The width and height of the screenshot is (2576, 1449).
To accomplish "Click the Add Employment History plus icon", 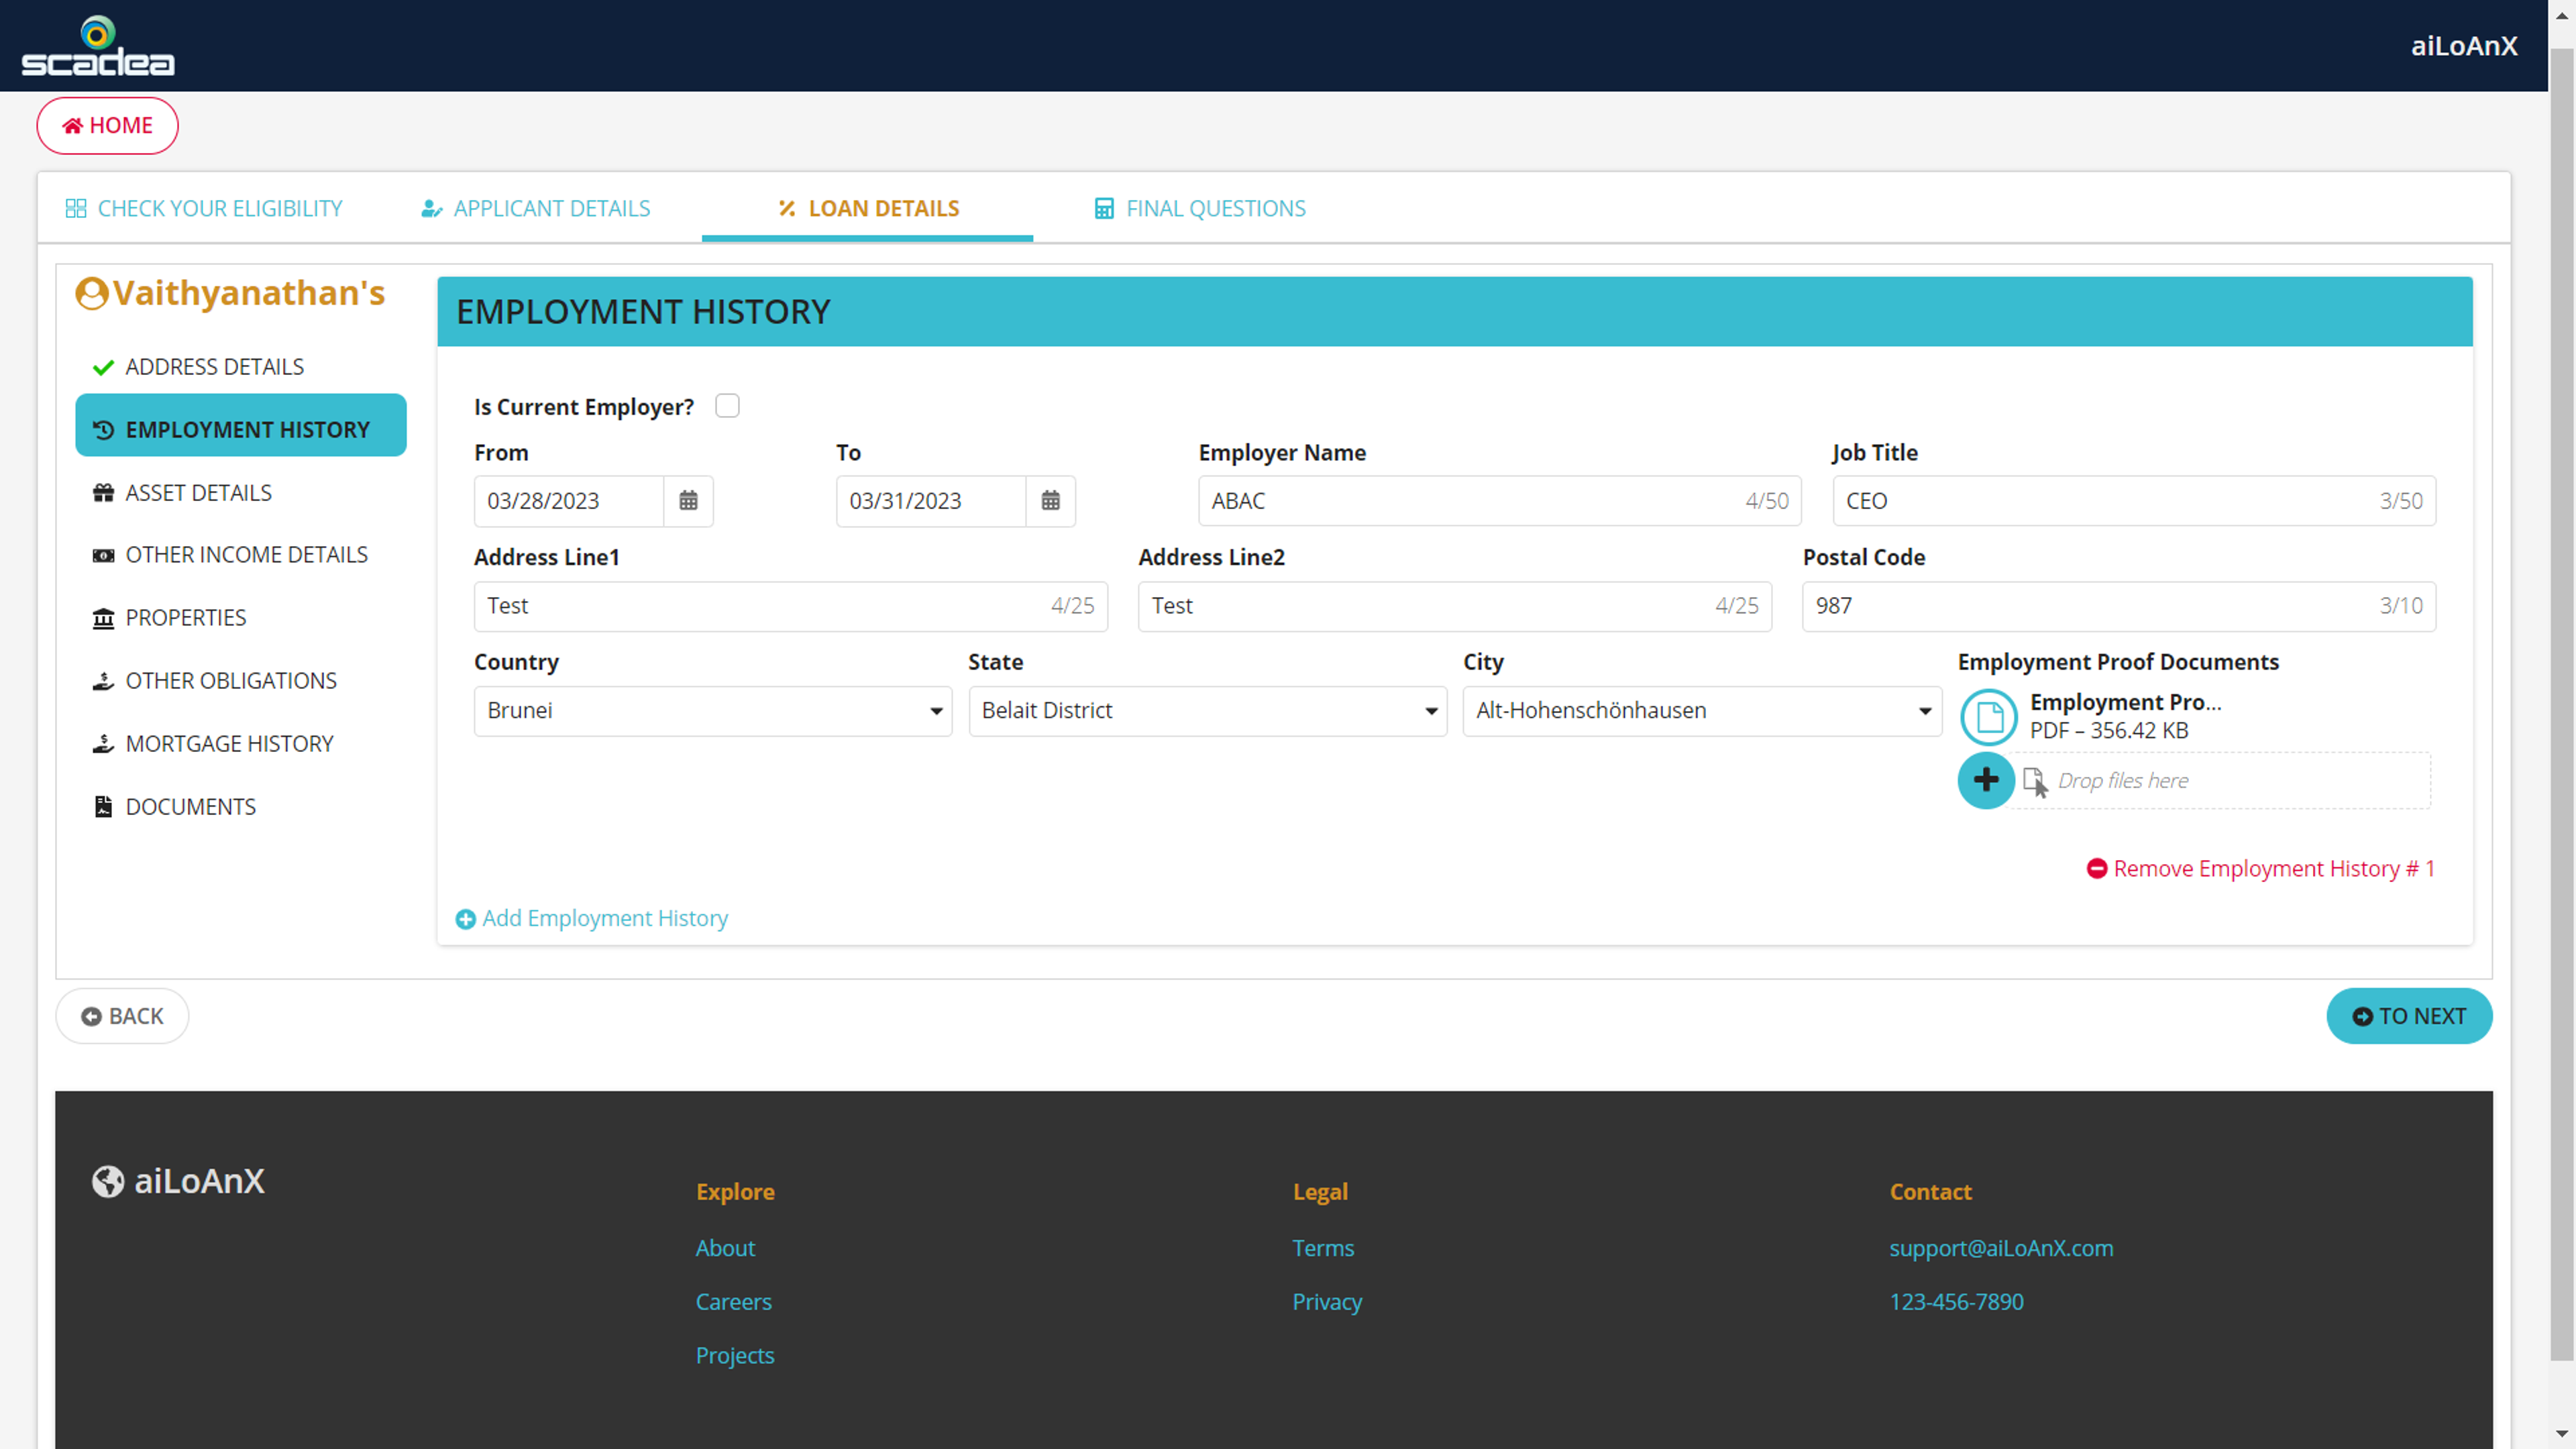I will (x=465, y=919).
